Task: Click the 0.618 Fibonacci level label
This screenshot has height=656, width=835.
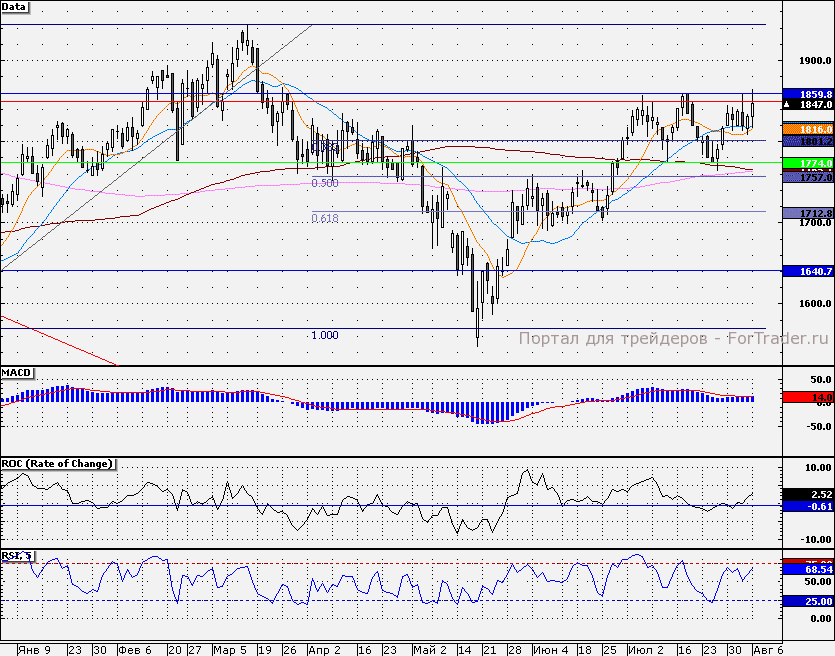Action: [x=324, y=218]
